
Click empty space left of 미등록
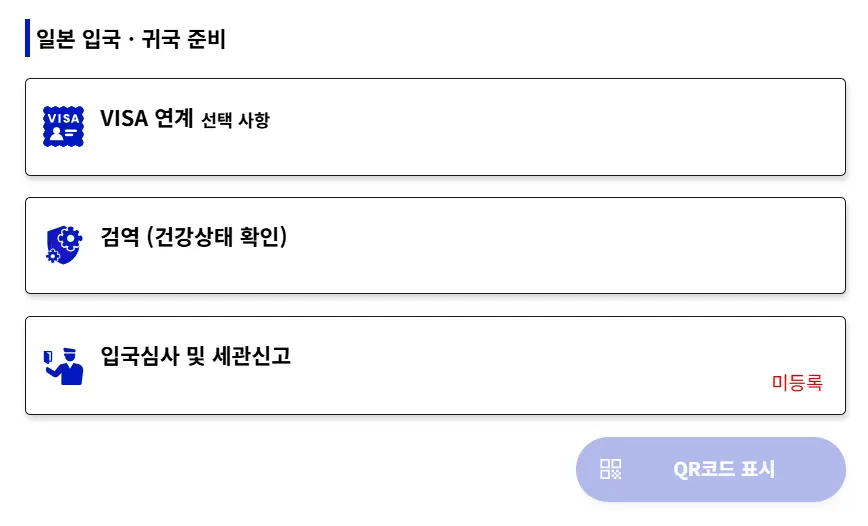[498, 383]
